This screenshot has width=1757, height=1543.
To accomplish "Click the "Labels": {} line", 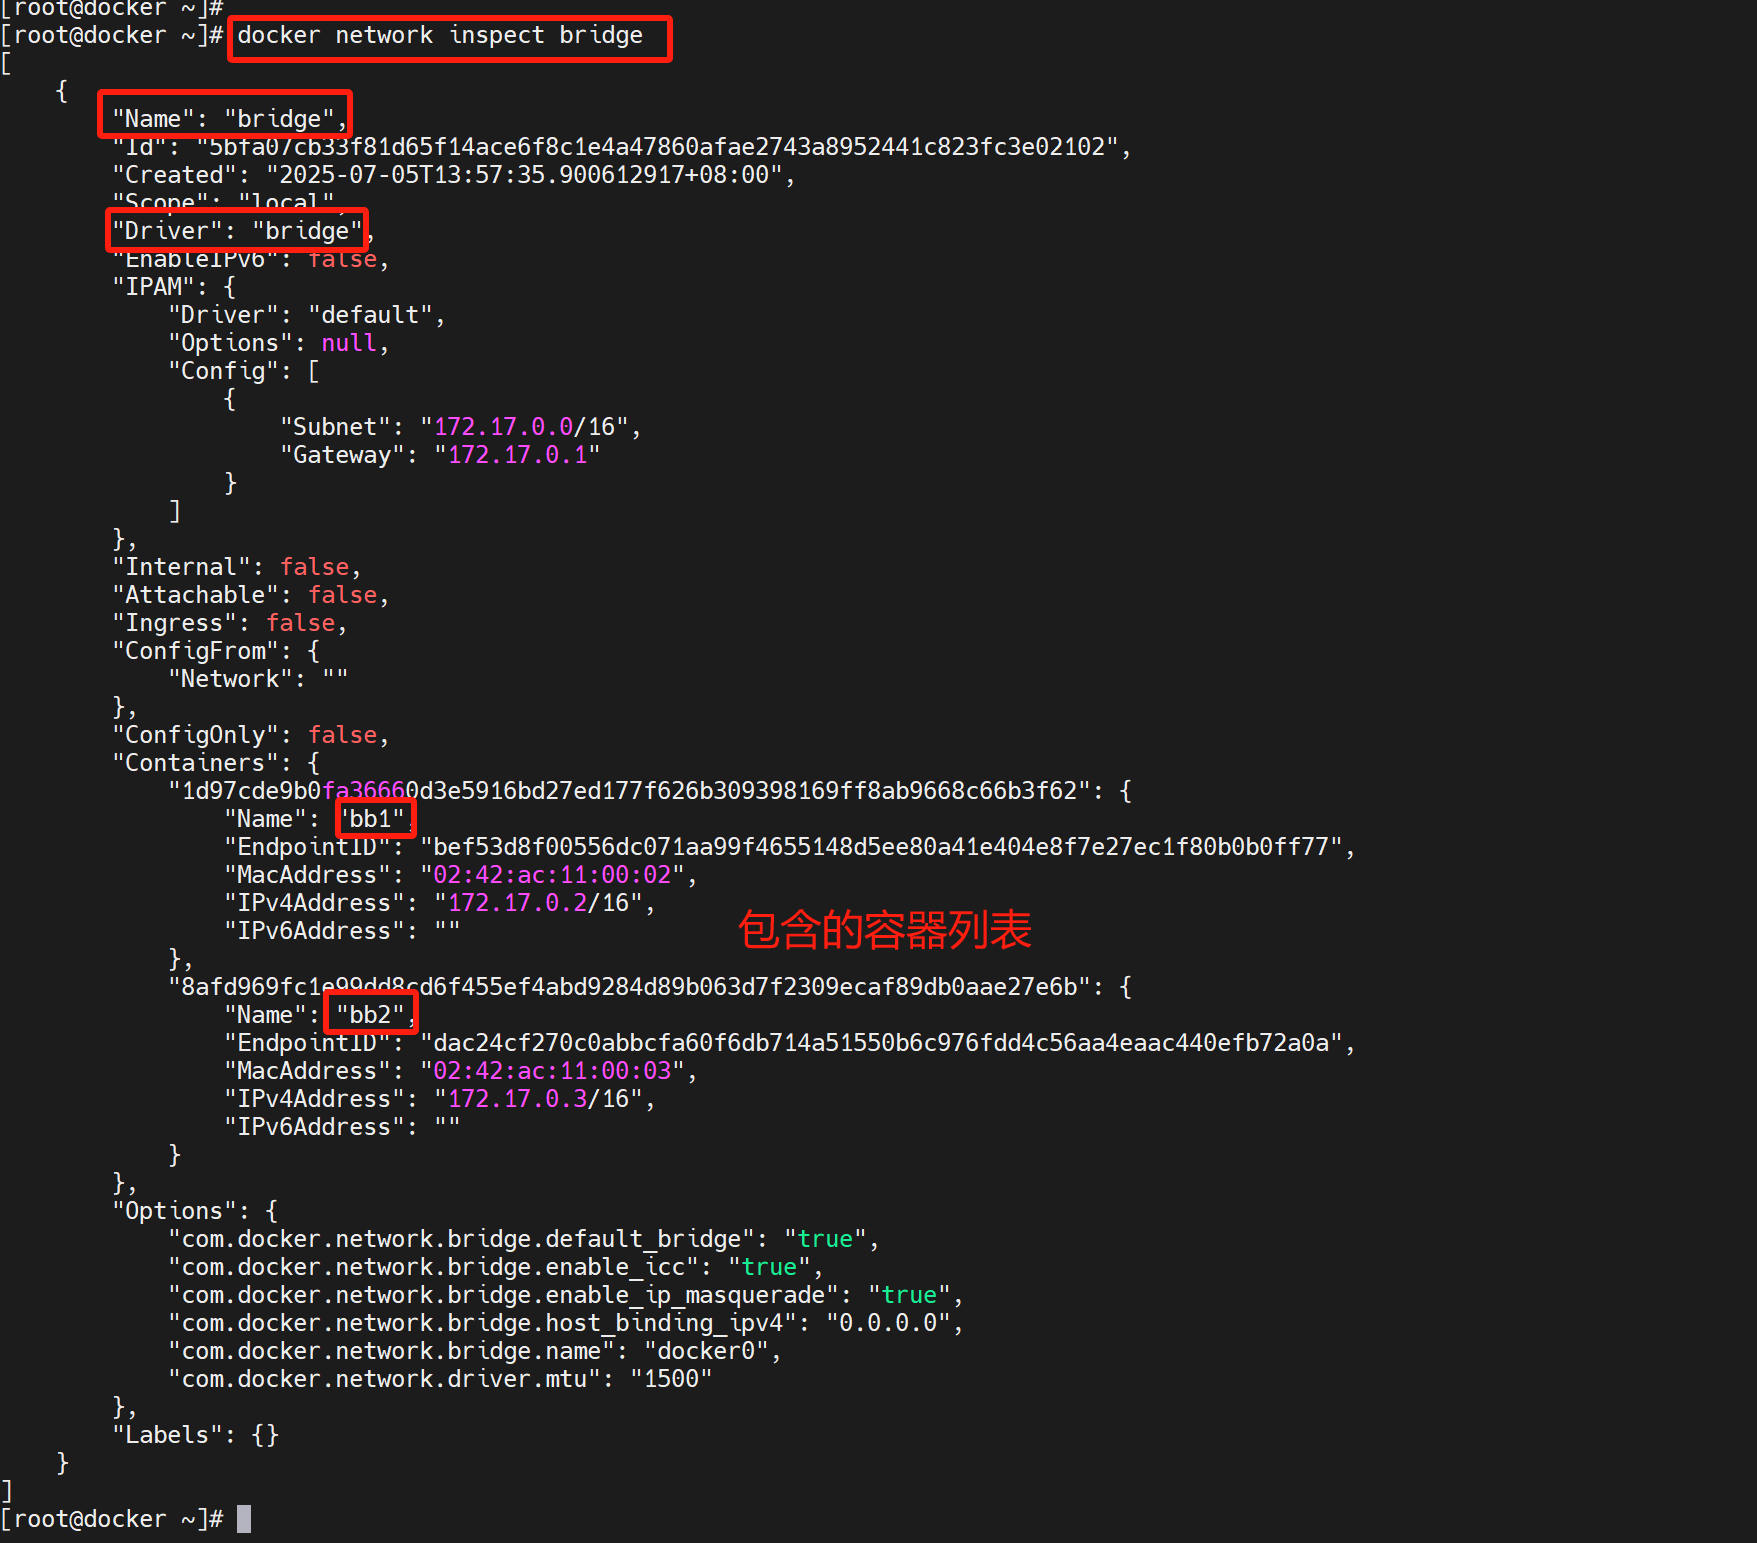I will pyautogui.click(x=195, y=1435).
